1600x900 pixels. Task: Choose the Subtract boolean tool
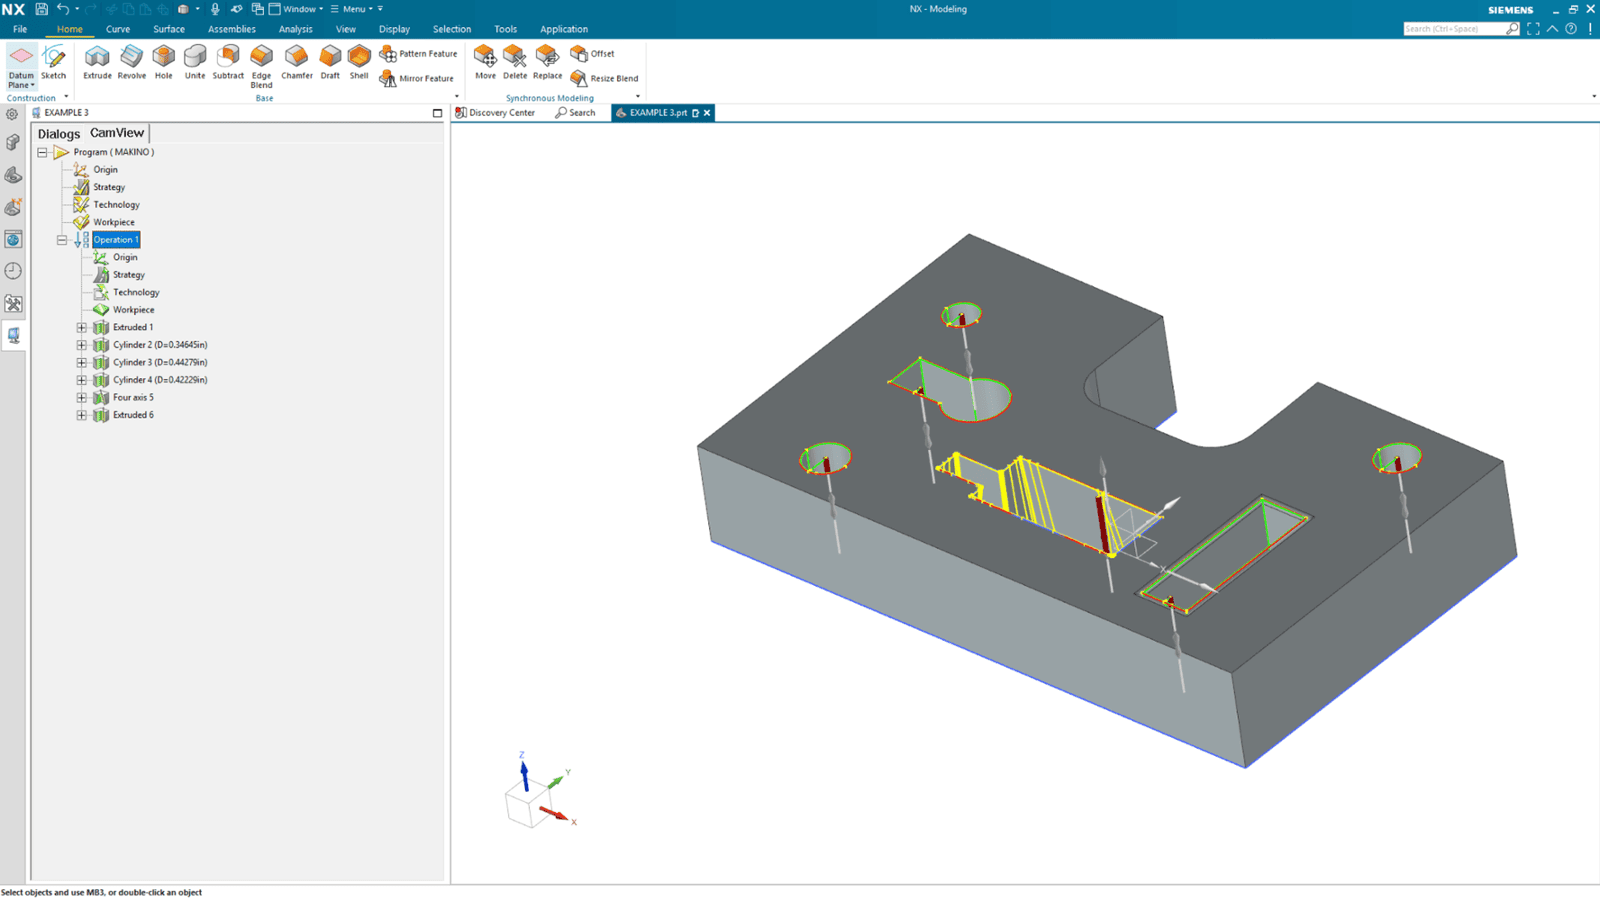click(228, 62)
